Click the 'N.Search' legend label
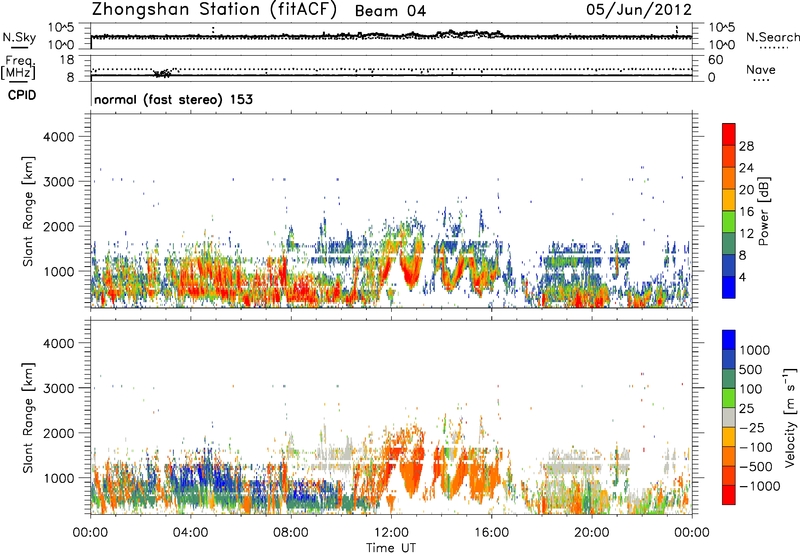Screen dimensions: 800x554 [x=773, y=37]
